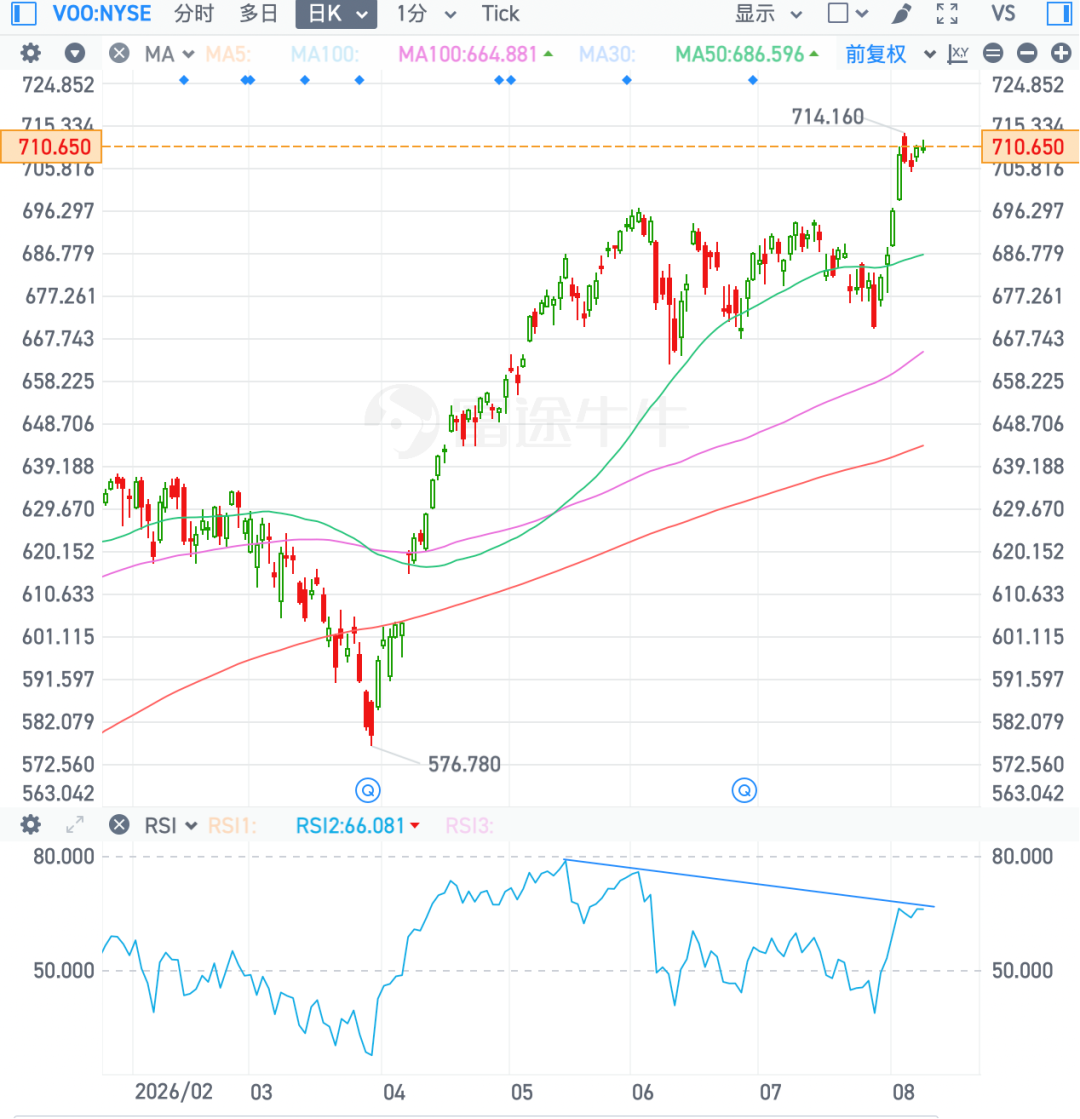The width and height of the screenshot is (1080, 1119).
Task: Click the search marker icon near April
Action: pyautogui.click(x=368, y=790)
